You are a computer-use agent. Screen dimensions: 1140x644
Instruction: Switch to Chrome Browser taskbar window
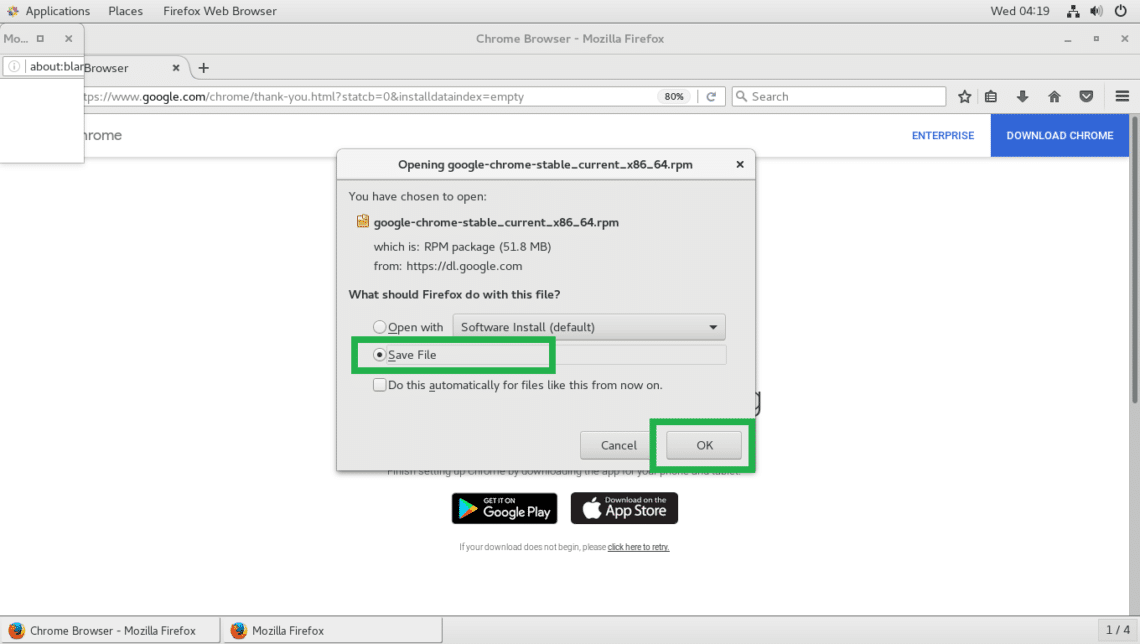111,630
